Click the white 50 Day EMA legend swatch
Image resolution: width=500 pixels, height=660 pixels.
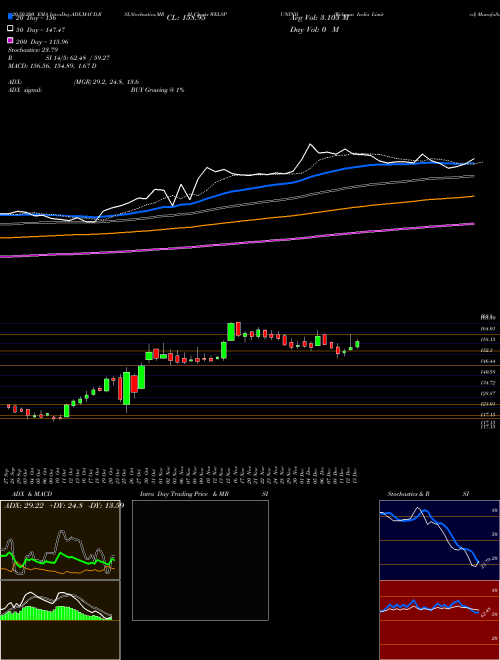point(11,29)
